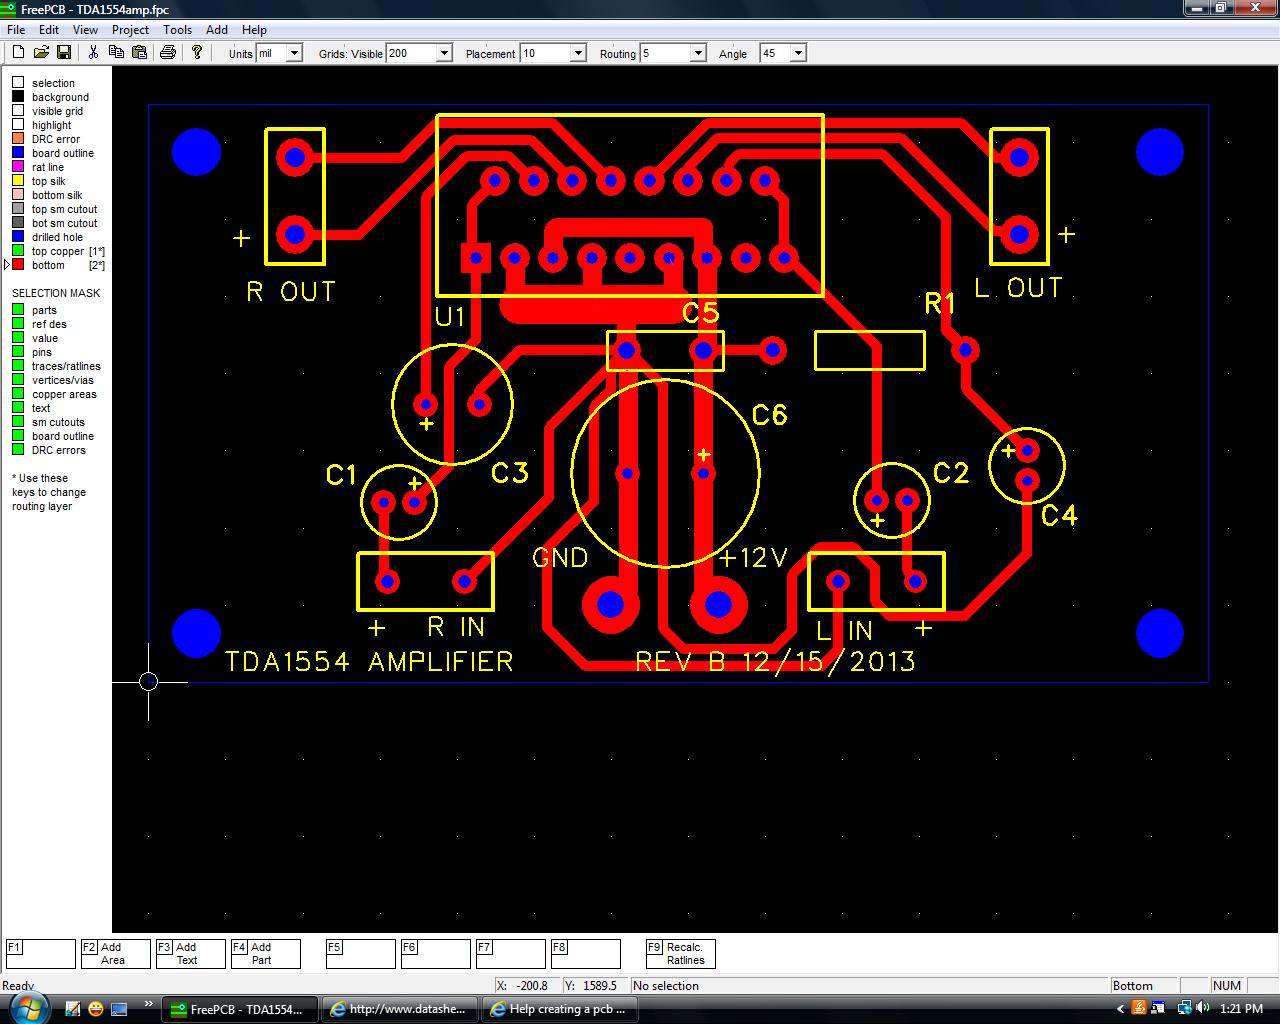Viewport: 1280px width, 1024px height.
Task: Click the bottom layer red color swatch
Action: (x=18, y=265)
